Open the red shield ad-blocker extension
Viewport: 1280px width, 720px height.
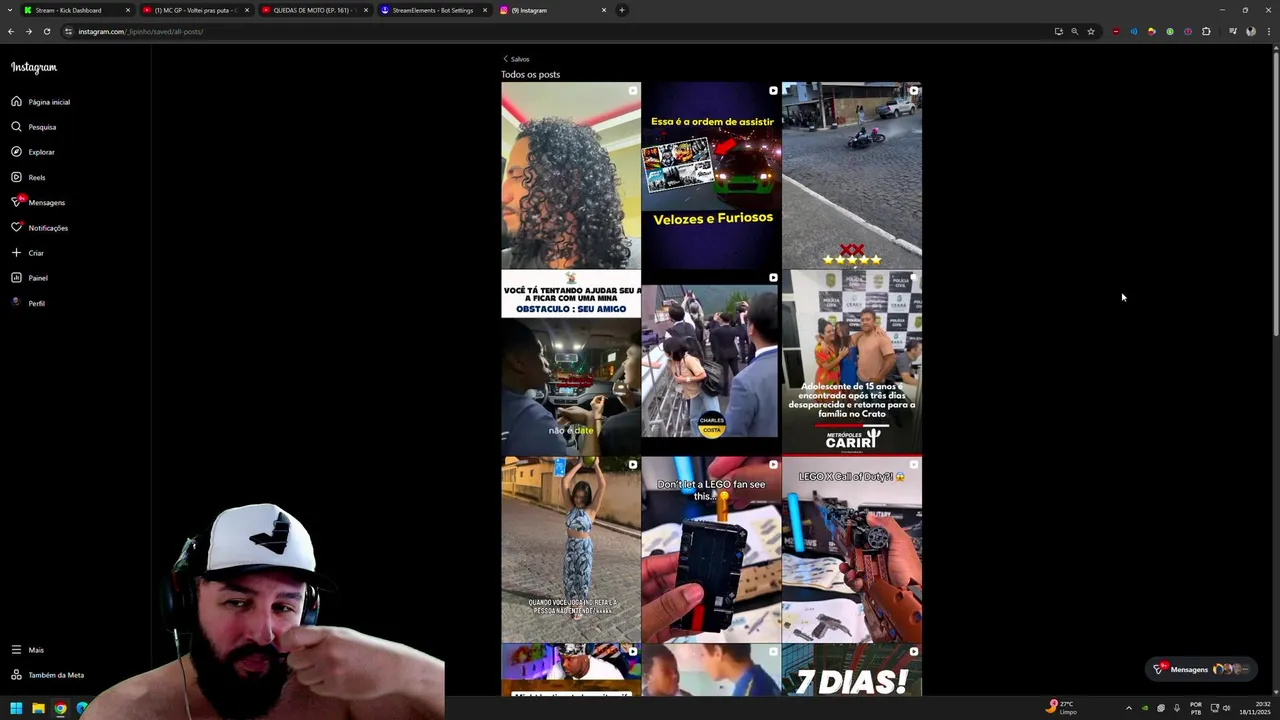[x=1116, y=31]
